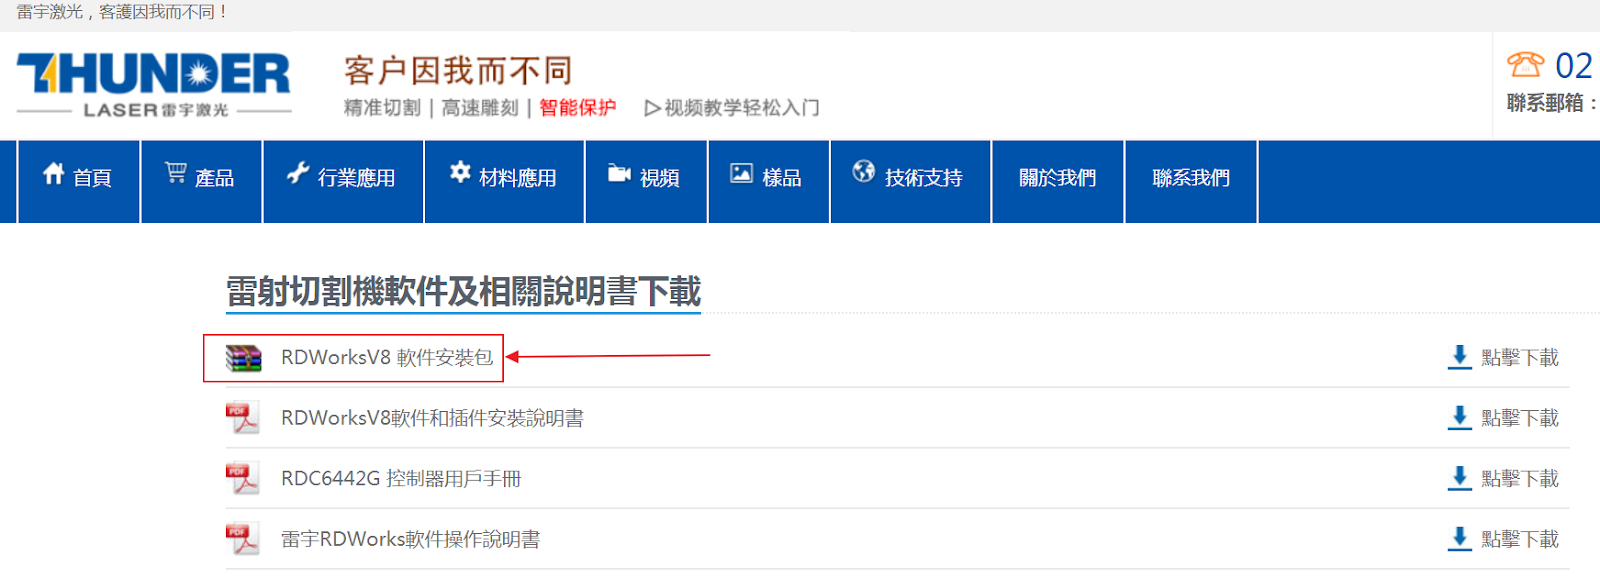Click the video camera icon beside 視頻
Viewport: 1600px width, 578px height.
(619, 174)
